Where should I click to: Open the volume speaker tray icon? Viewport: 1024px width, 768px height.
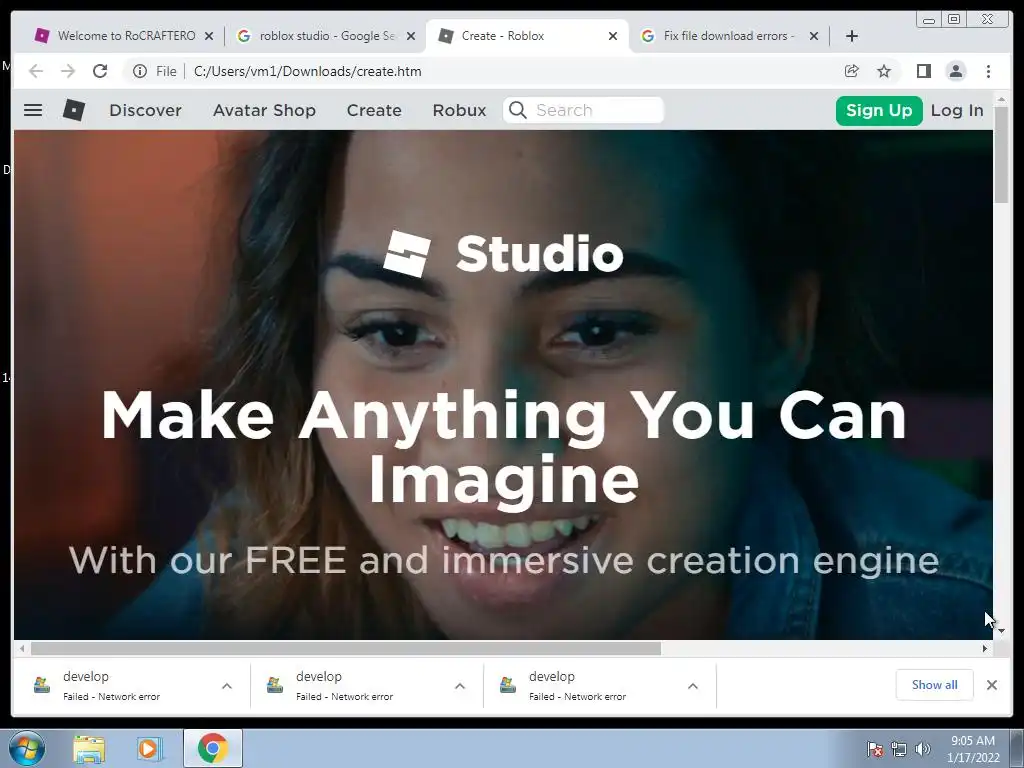[x=923, y=749]
